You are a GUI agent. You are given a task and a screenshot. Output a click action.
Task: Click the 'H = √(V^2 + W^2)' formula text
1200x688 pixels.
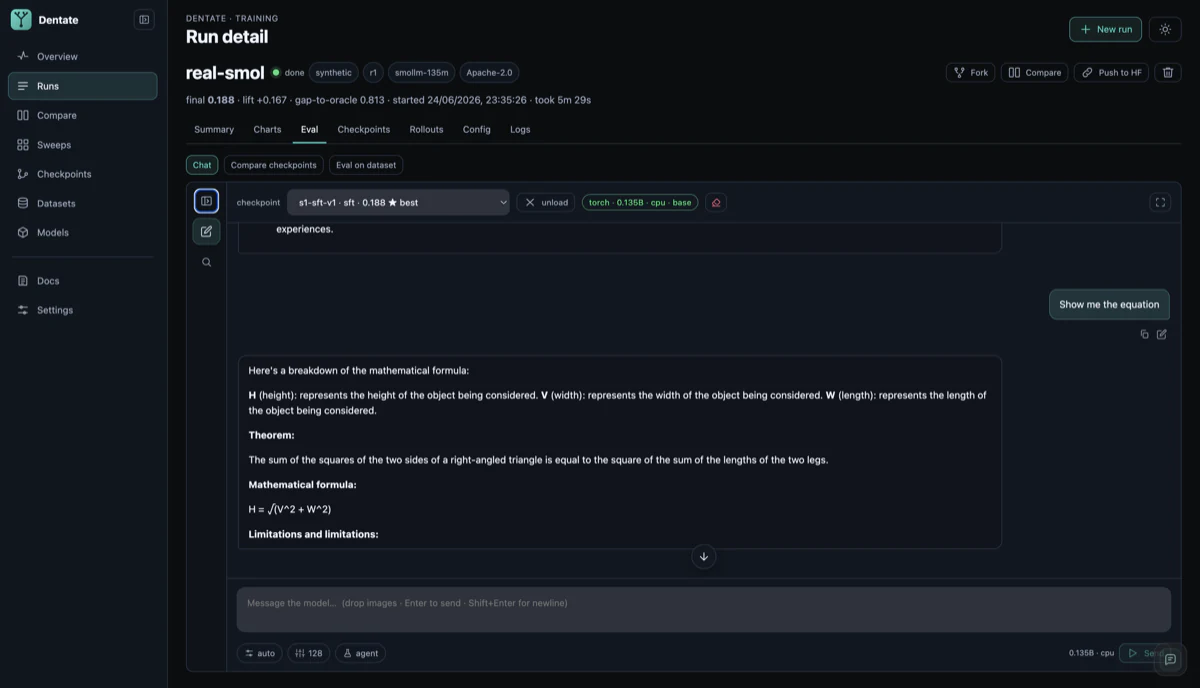pyautogui.click(x=290, y=510)
